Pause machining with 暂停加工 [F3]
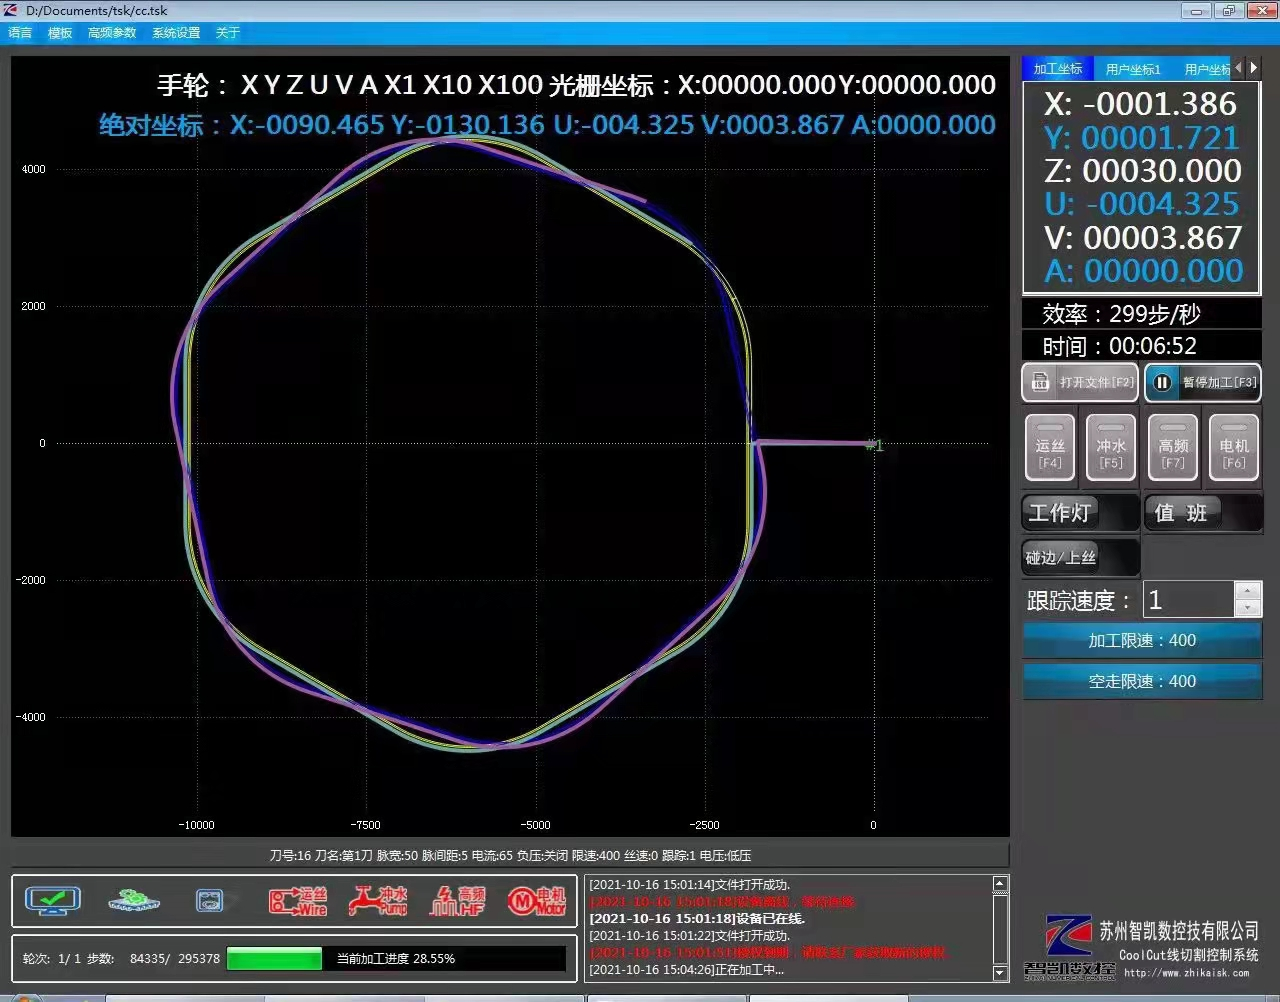The image size is (1280, 1002). pyautogui.click(x=1202, y=382)
